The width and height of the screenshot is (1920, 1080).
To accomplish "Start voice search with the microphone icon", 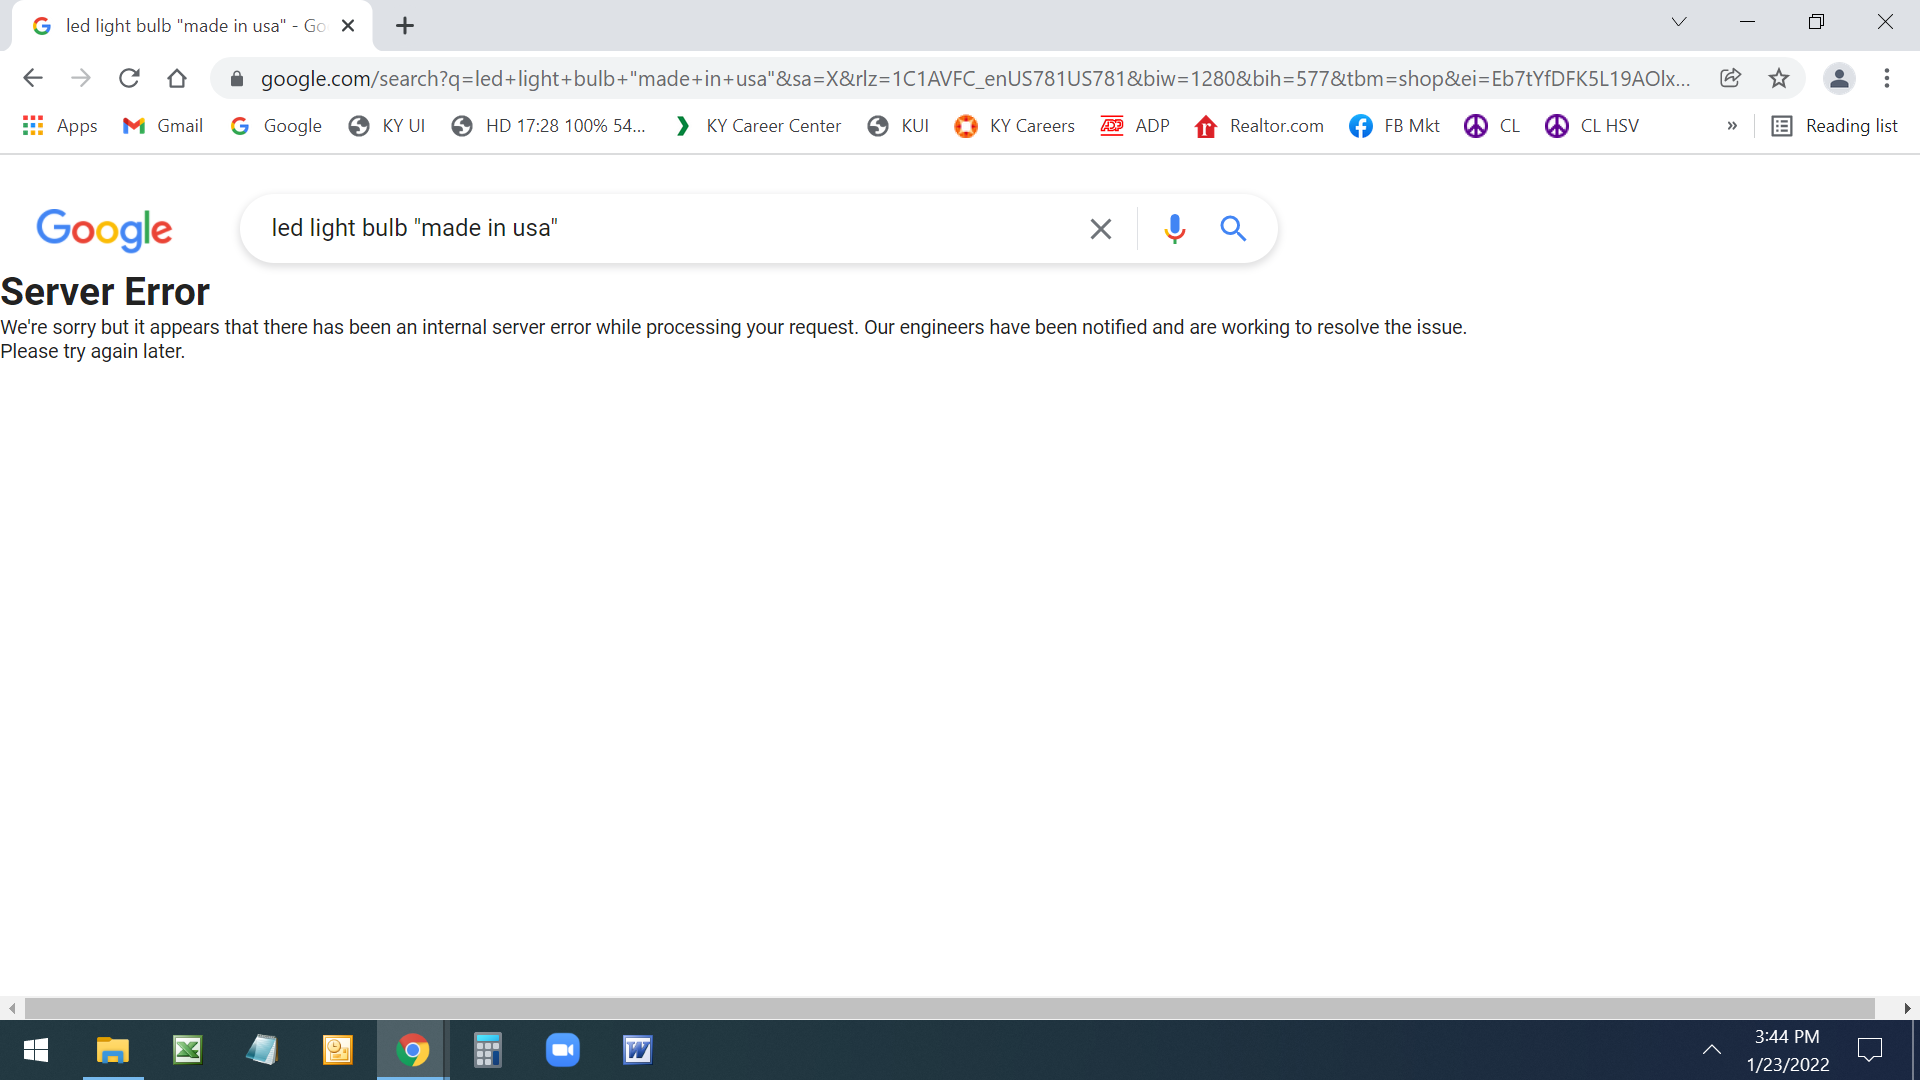I will [x=1174, y=229].
